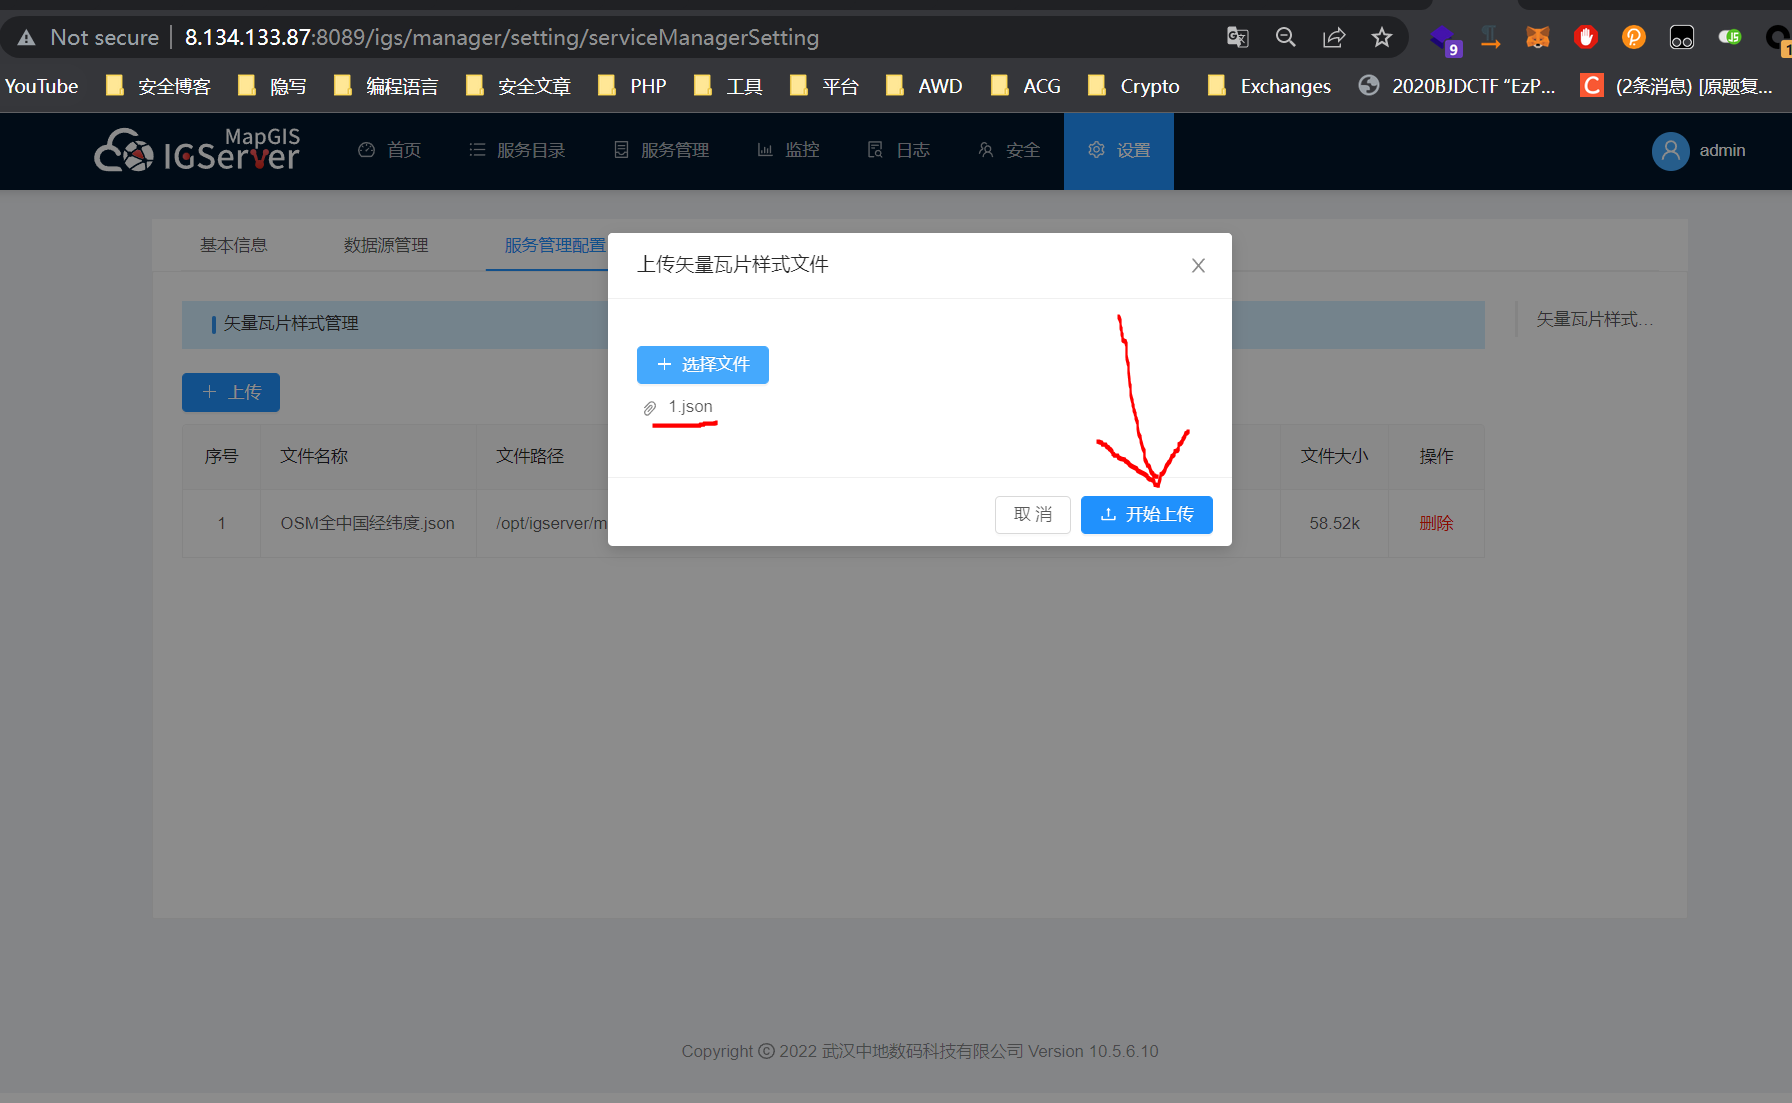Image resolution: width=1792 pixels, height=1103 pixels.
Task: Switch to the 服务管理配置 tab
Action: [x=555, y=245]
